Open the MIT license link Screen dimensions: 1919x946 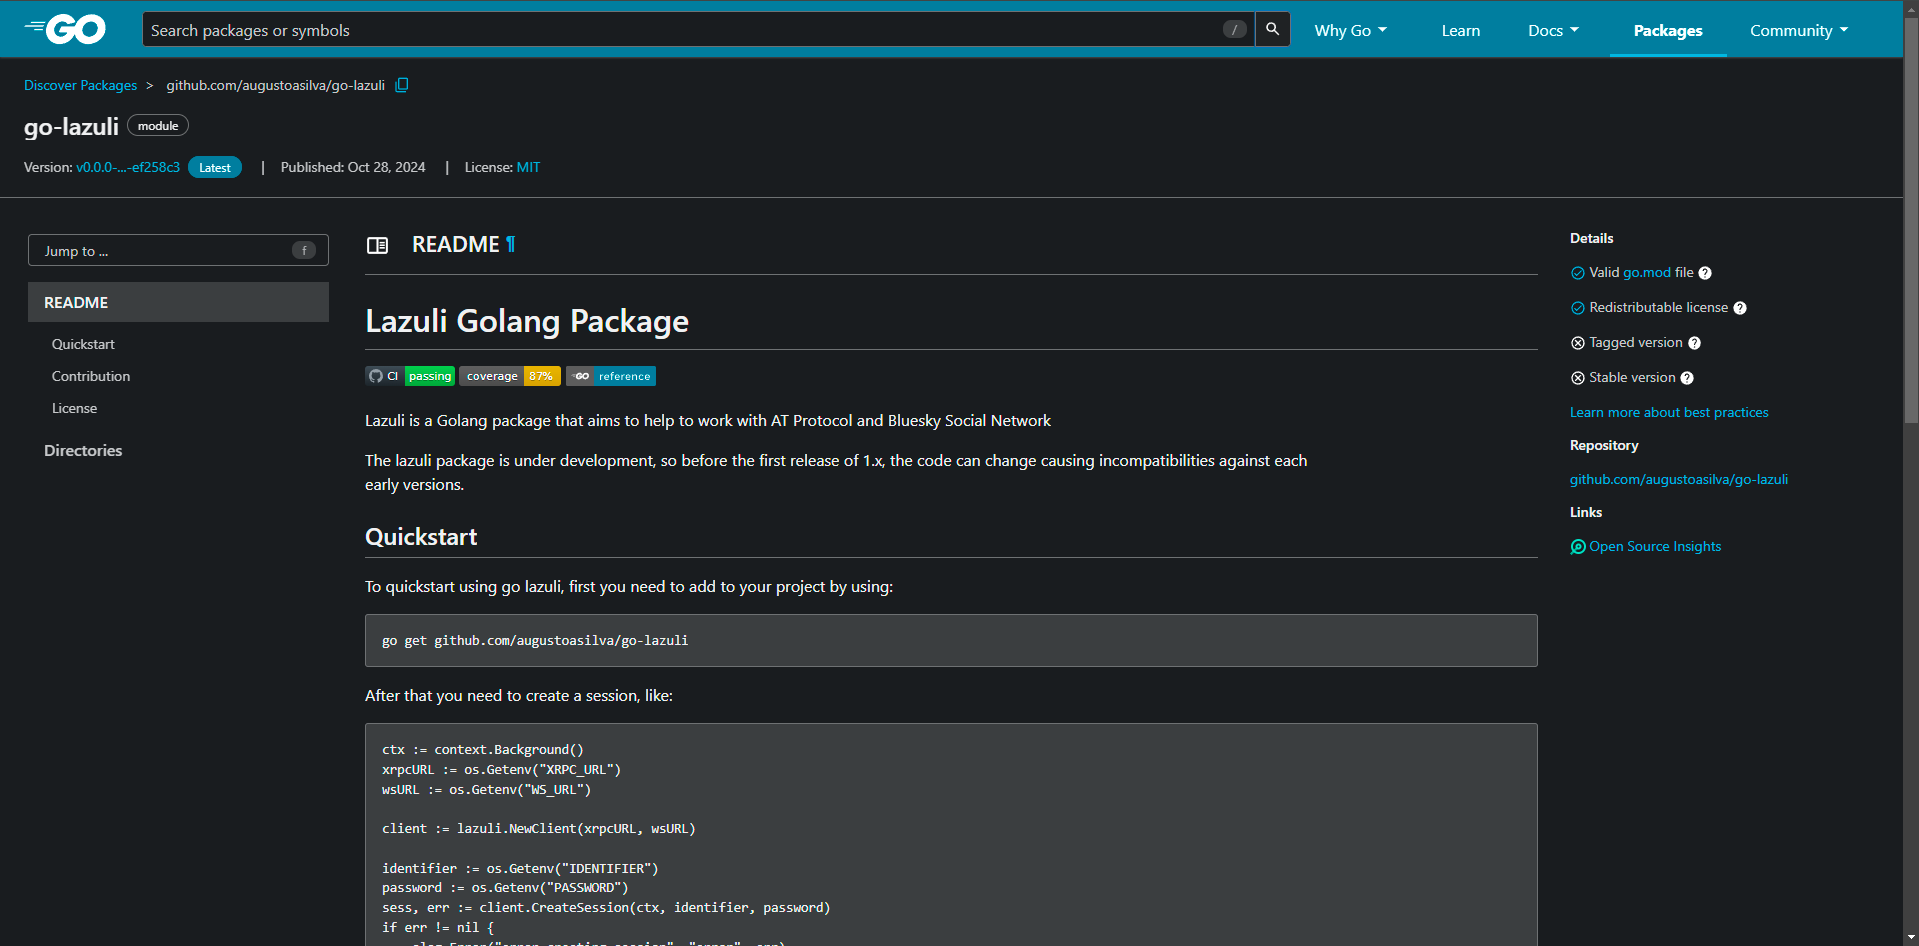(528, 167)
